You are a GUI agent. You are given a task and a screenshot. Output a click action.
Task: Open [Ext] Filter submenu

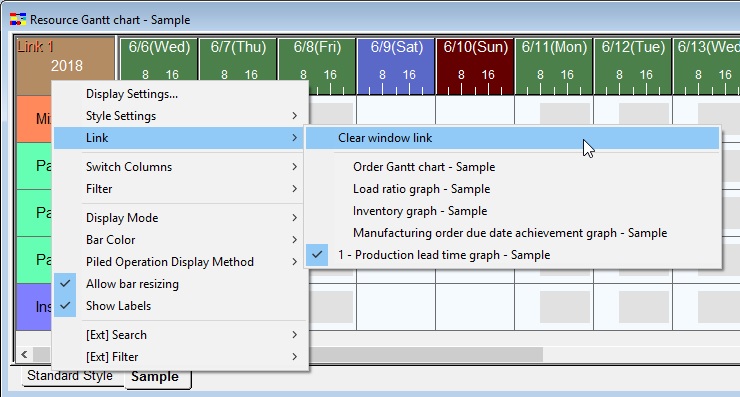coord(180,357)
